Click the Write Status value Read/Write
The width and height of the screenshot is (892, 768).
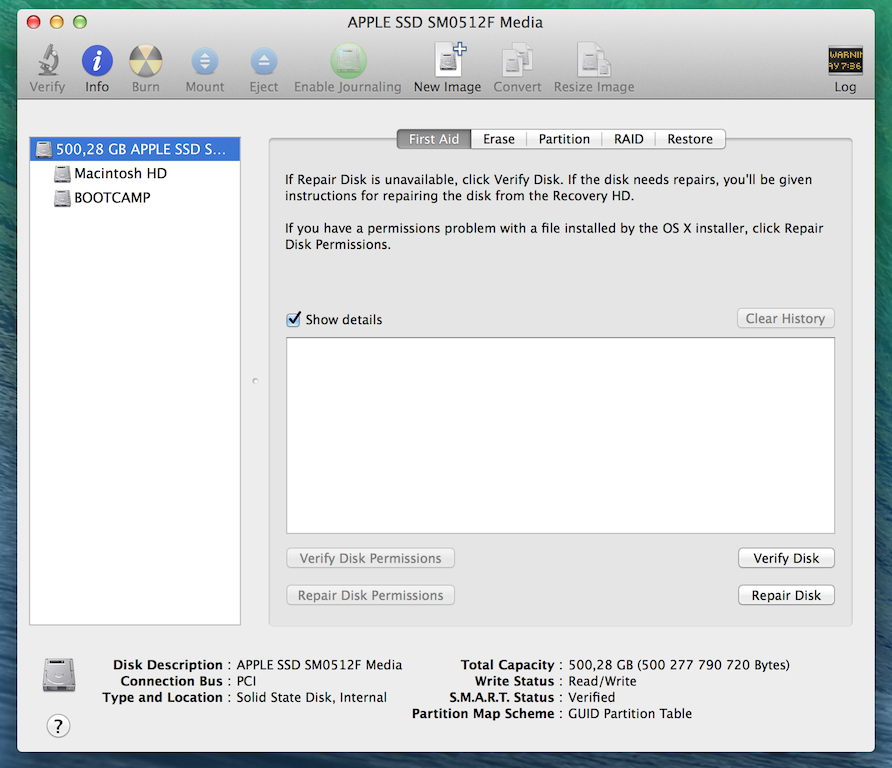[x=602, y=681]
